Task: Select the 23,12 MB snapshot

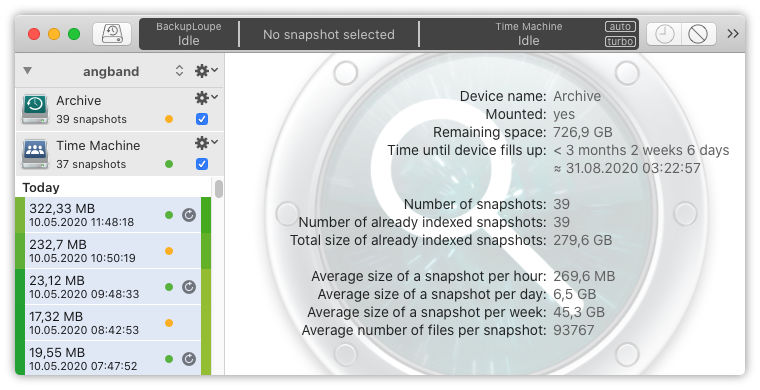Action: (x=112, y=287)
